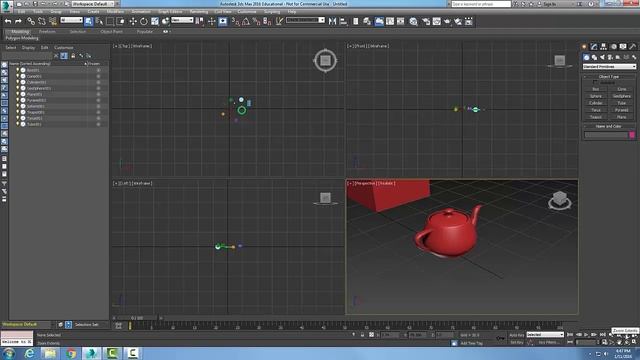Click the object name input field
This screenshot has width=640, height=360.
pos(606,135)
